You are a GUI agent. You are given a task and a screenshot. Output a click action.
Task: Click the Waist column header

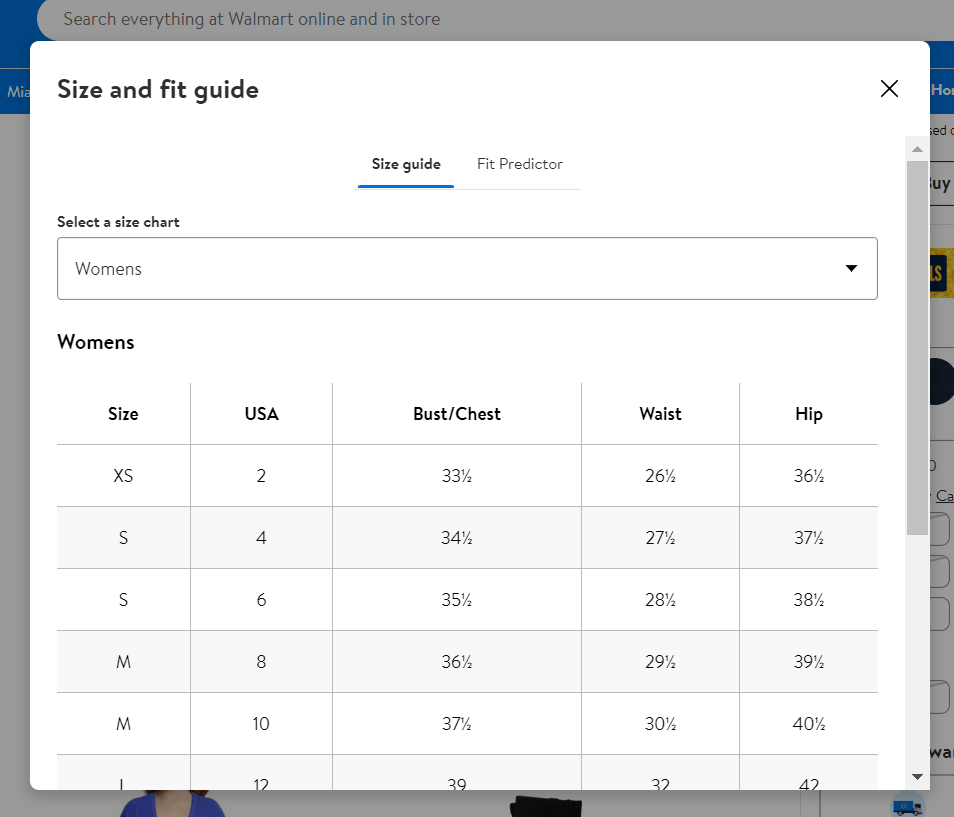[x=660, y=414]
